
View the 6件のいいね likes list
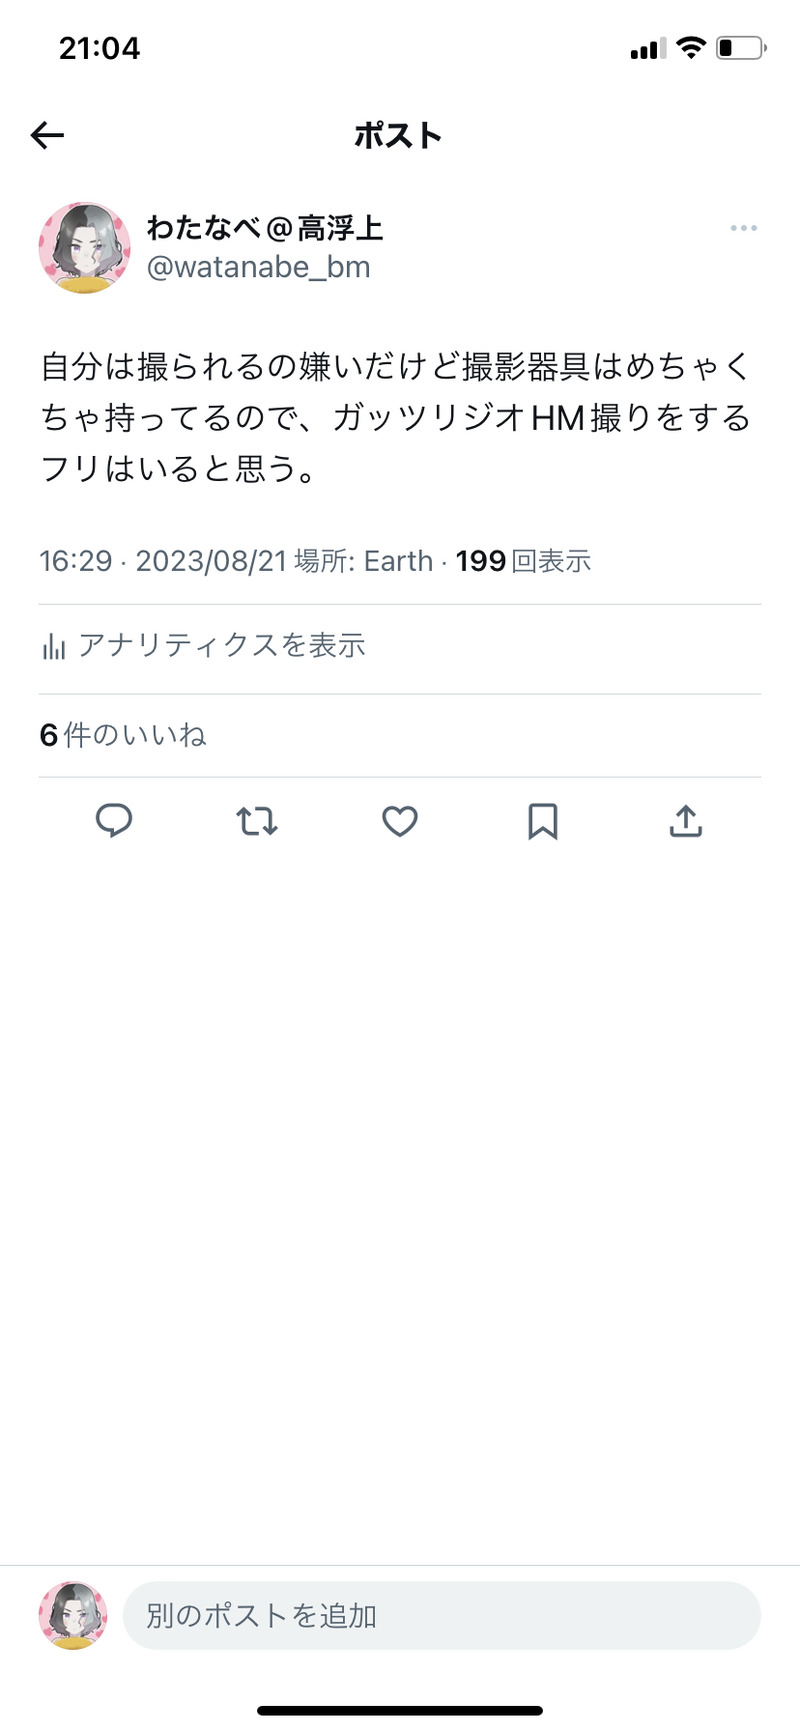tap(123, 736)
